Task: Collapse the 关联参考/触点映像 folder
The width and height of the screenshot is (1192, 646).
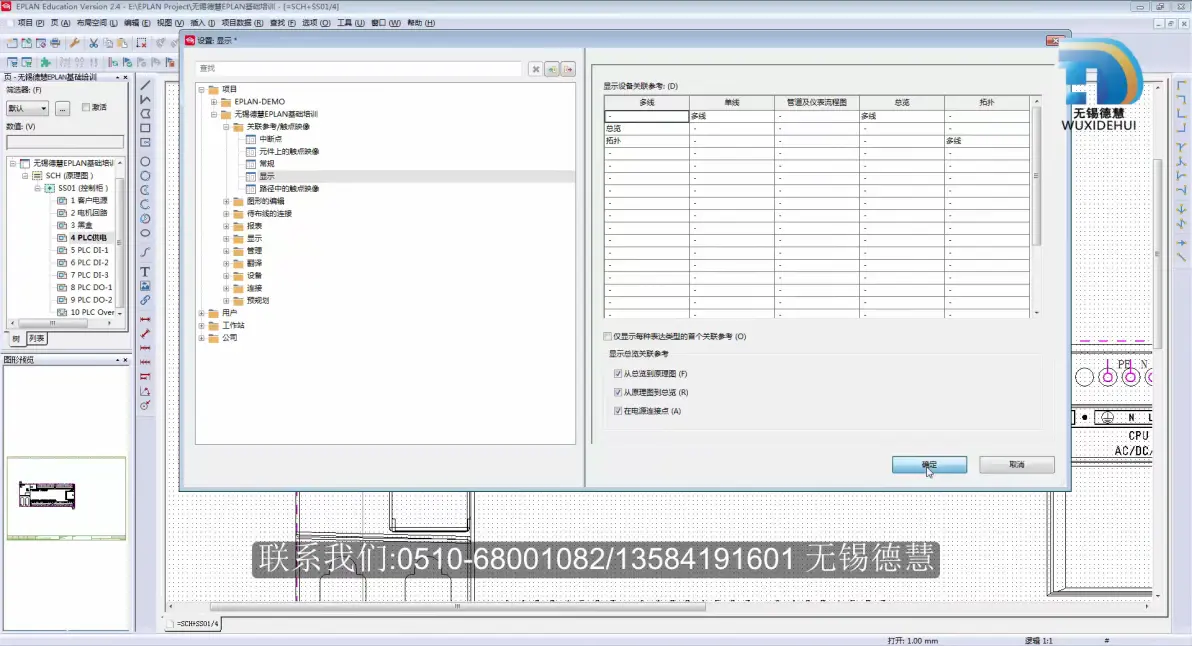Action: click(x=227, y=127)
